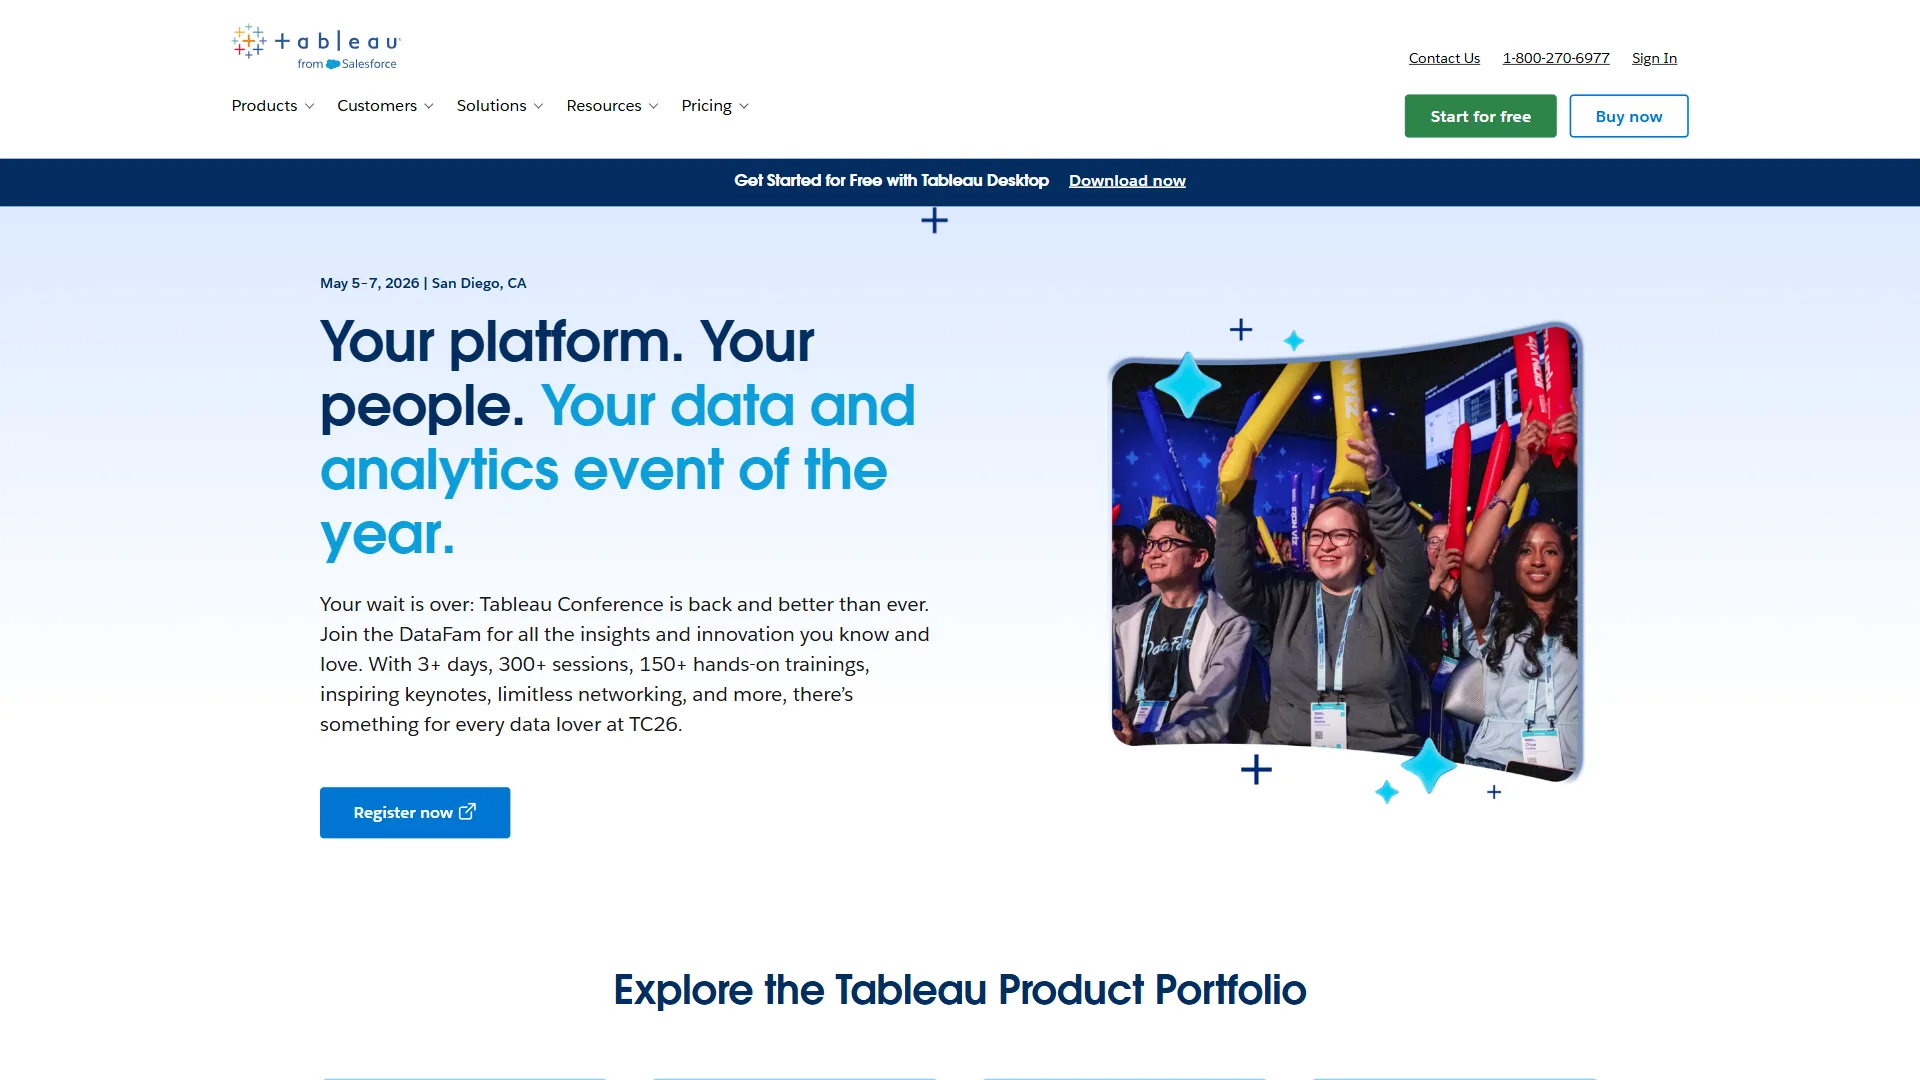Expand the chevron next to Pricing
The width and height of the screenshot is (1920, 1080).
click(x=744, y=107)
